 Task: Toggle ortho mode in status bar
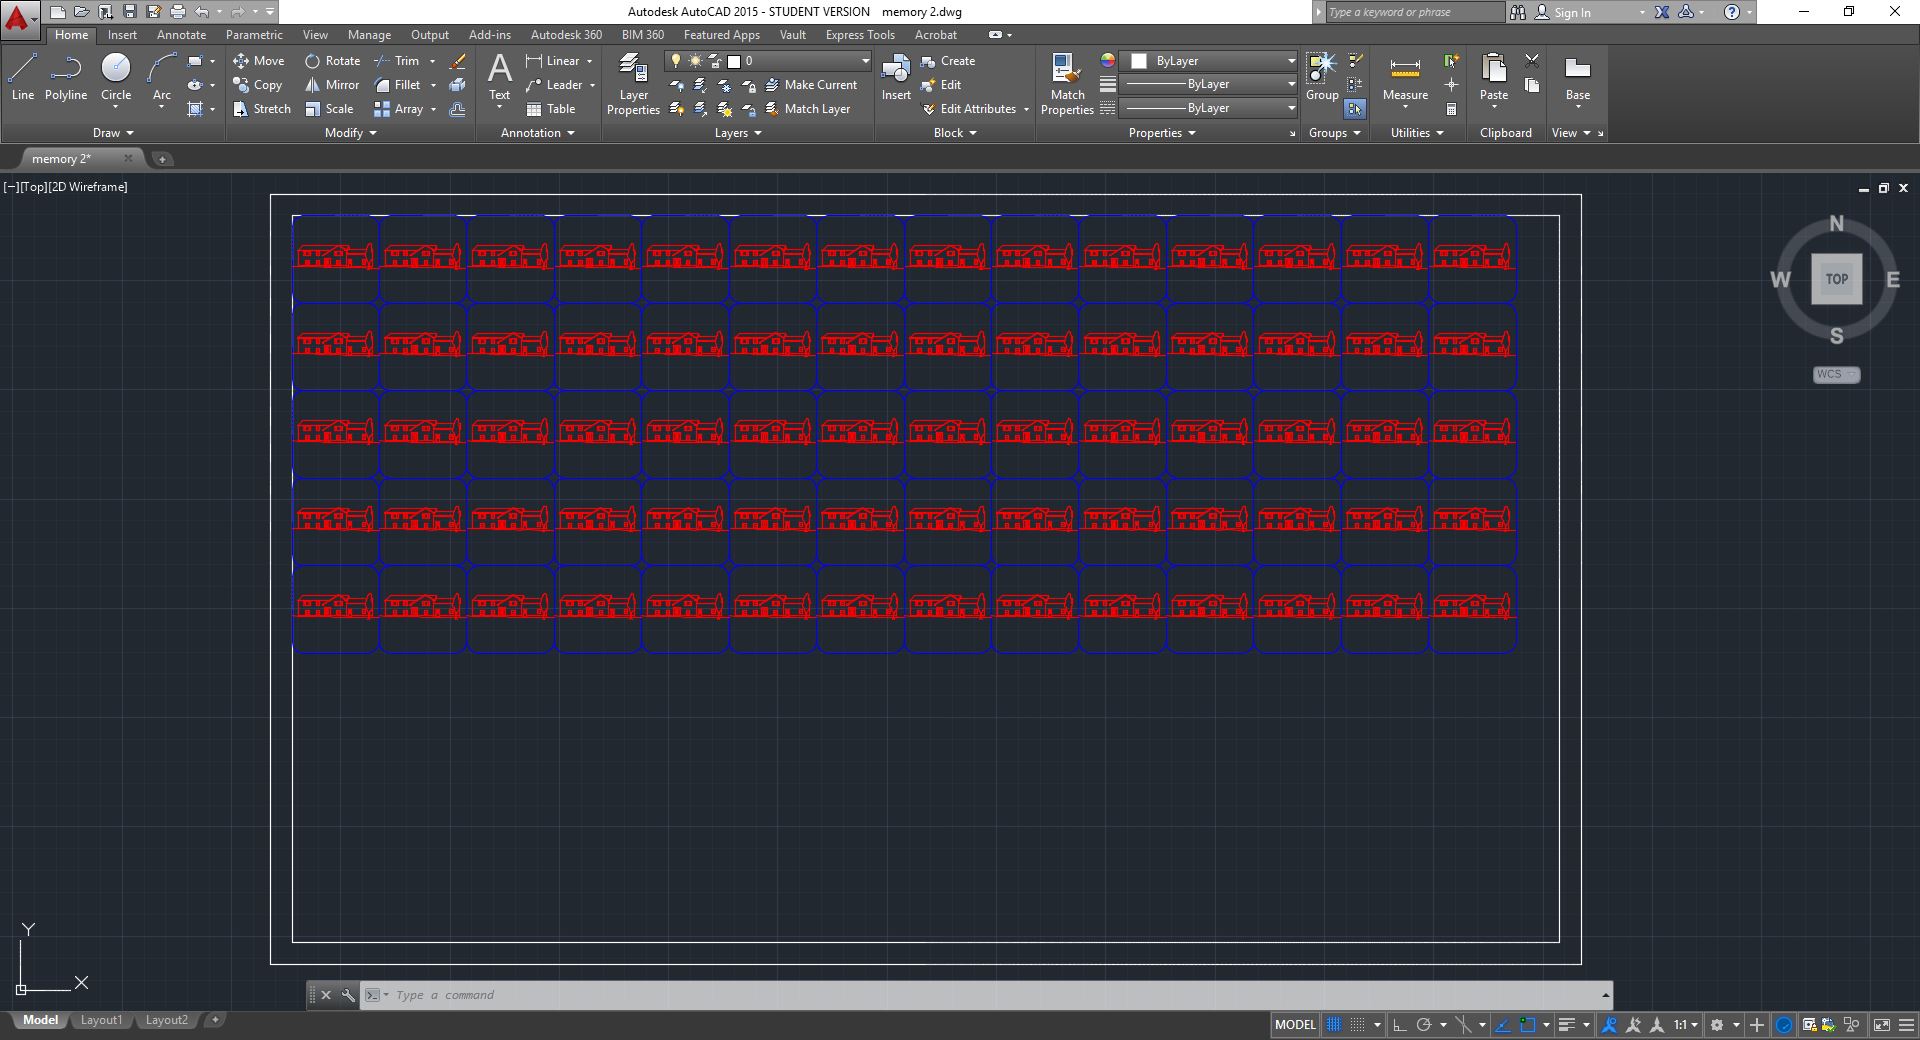(x=1400, y=1025)
